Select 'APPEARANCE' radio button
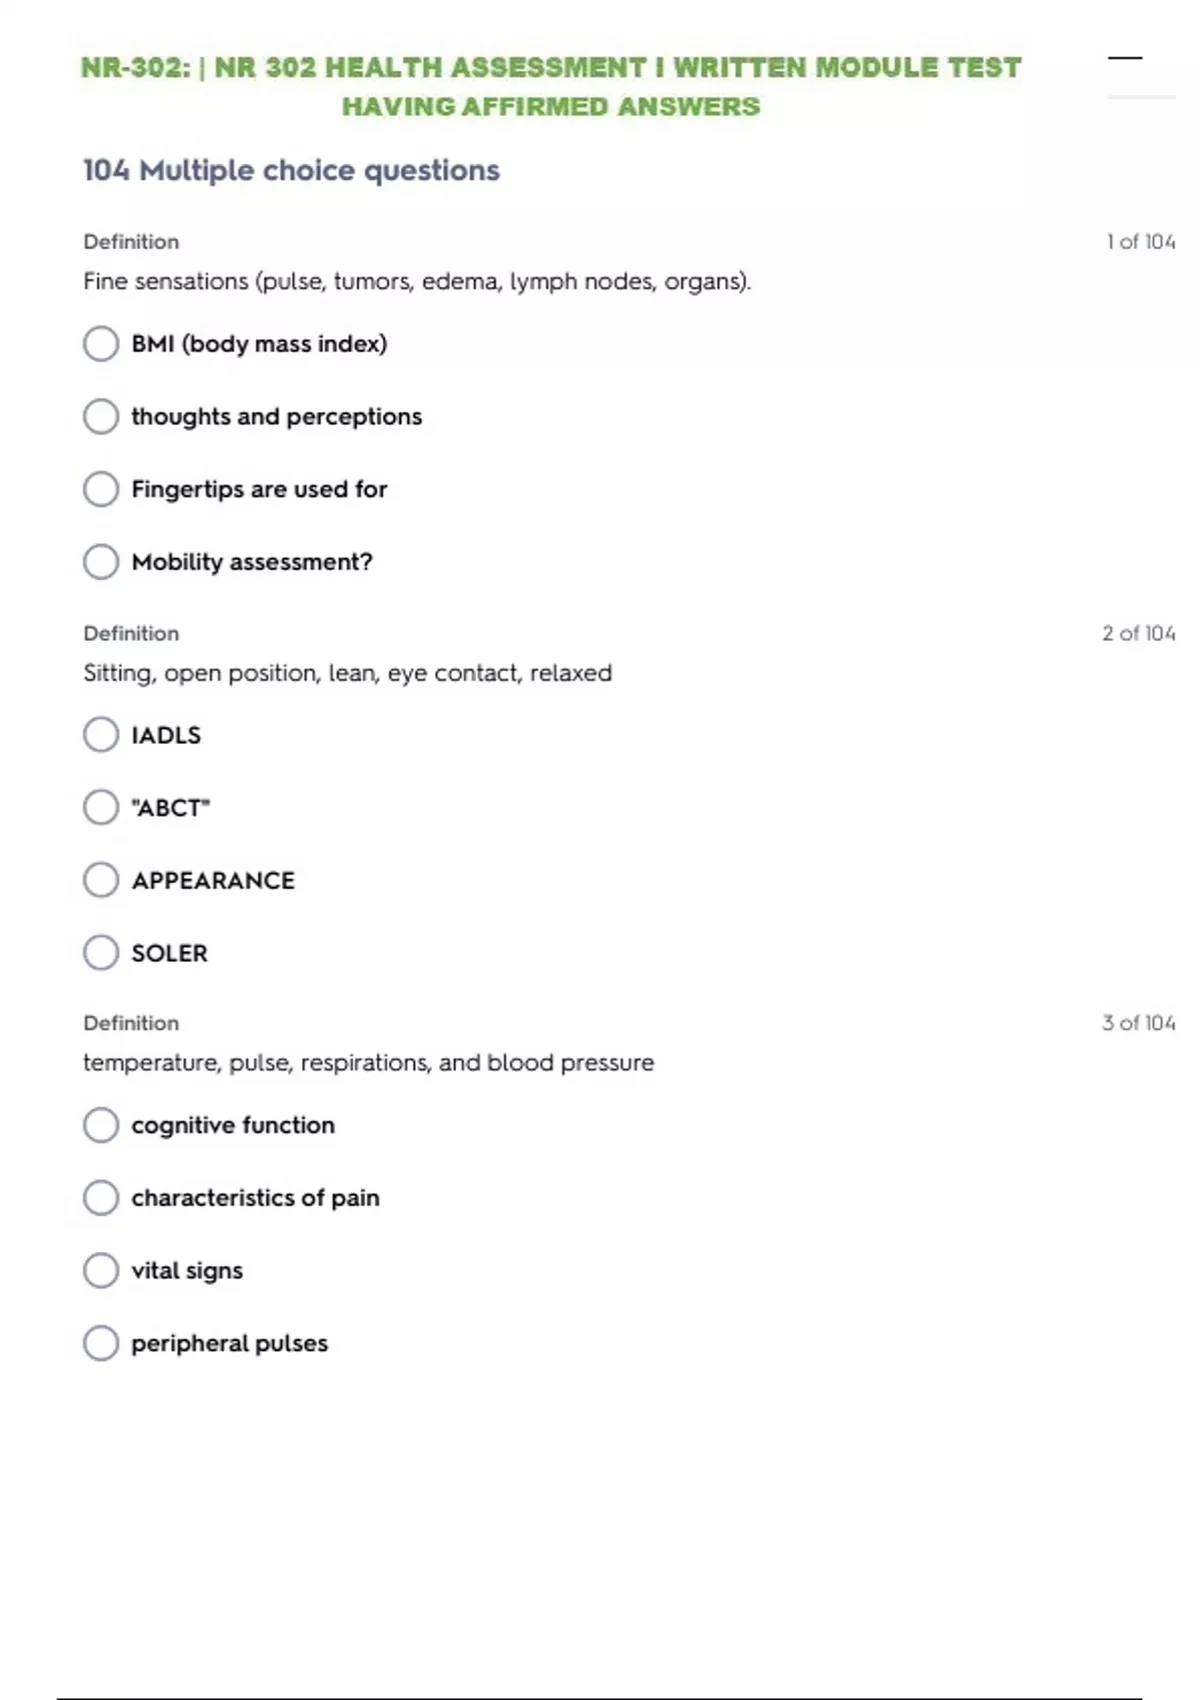 click(101, 880)
